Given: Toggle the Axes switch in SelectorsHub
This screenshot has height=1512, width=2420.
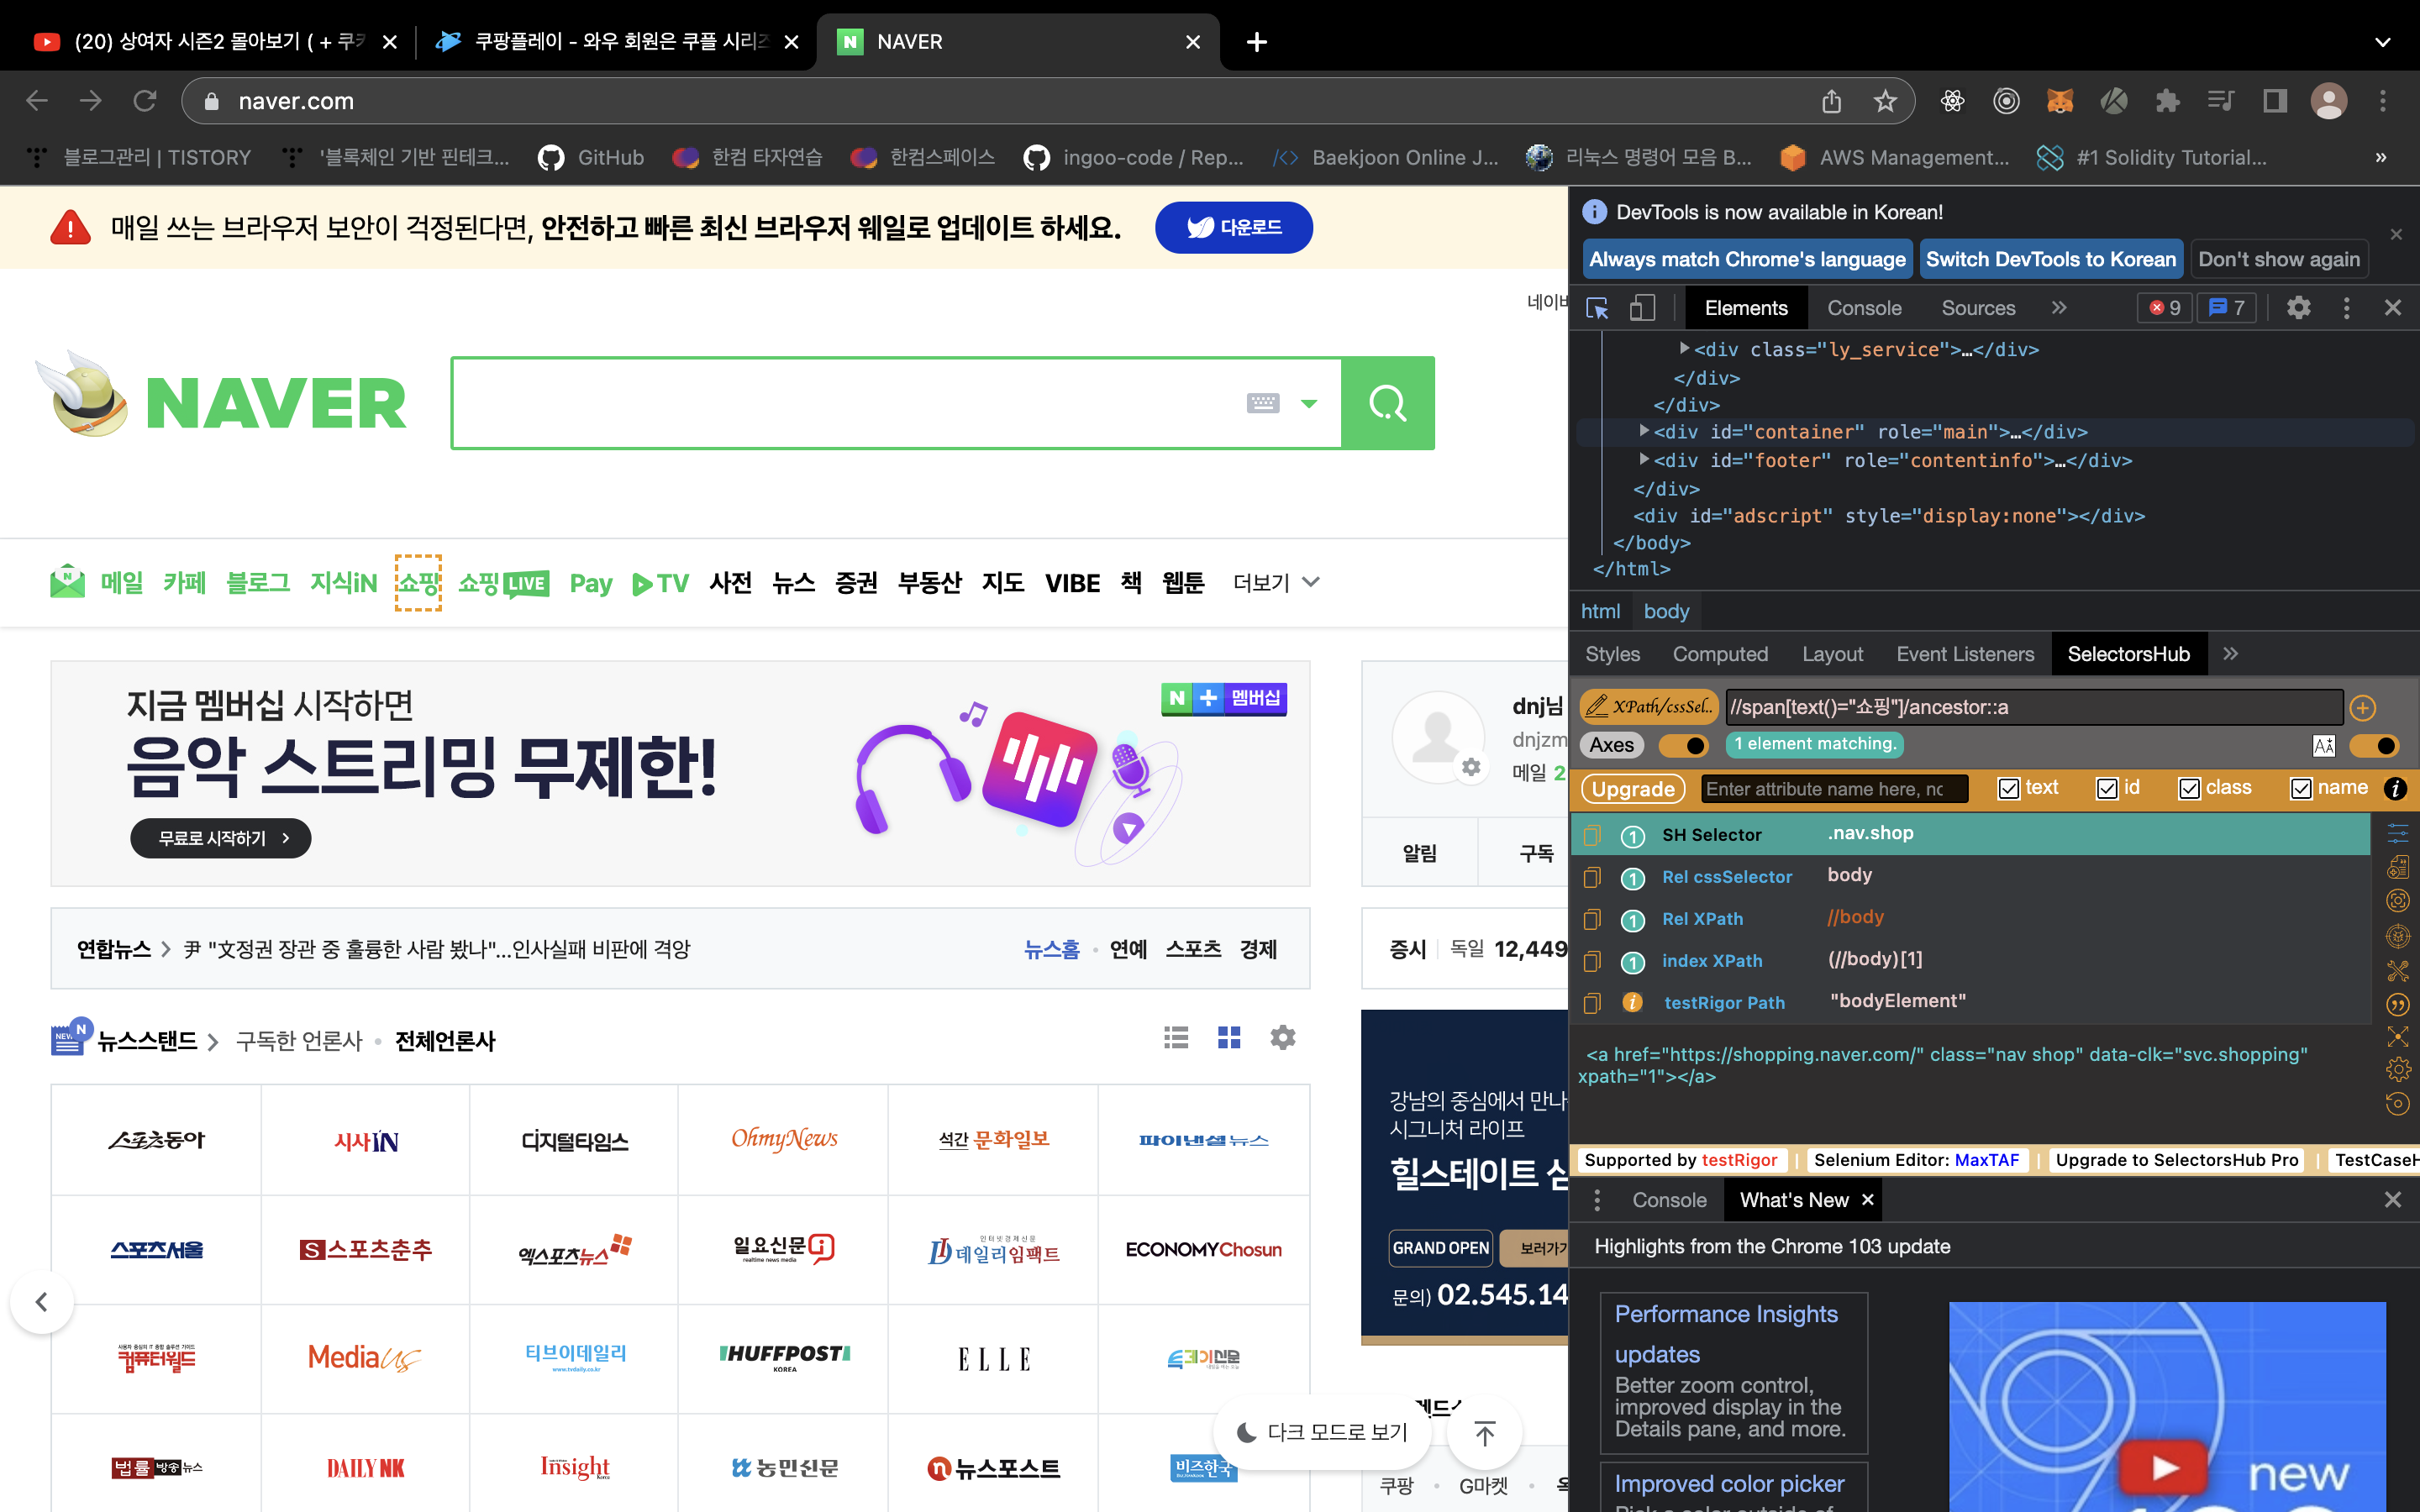Looking at the screenshot, I should coord(1684,746).
